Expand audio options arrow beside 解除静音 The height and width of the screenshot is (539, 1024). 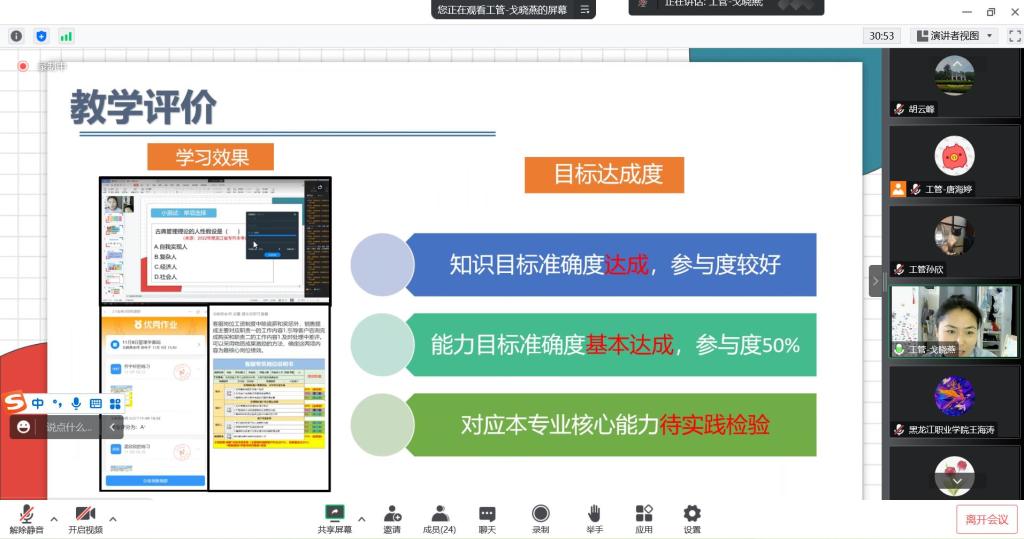coord(54,519)
